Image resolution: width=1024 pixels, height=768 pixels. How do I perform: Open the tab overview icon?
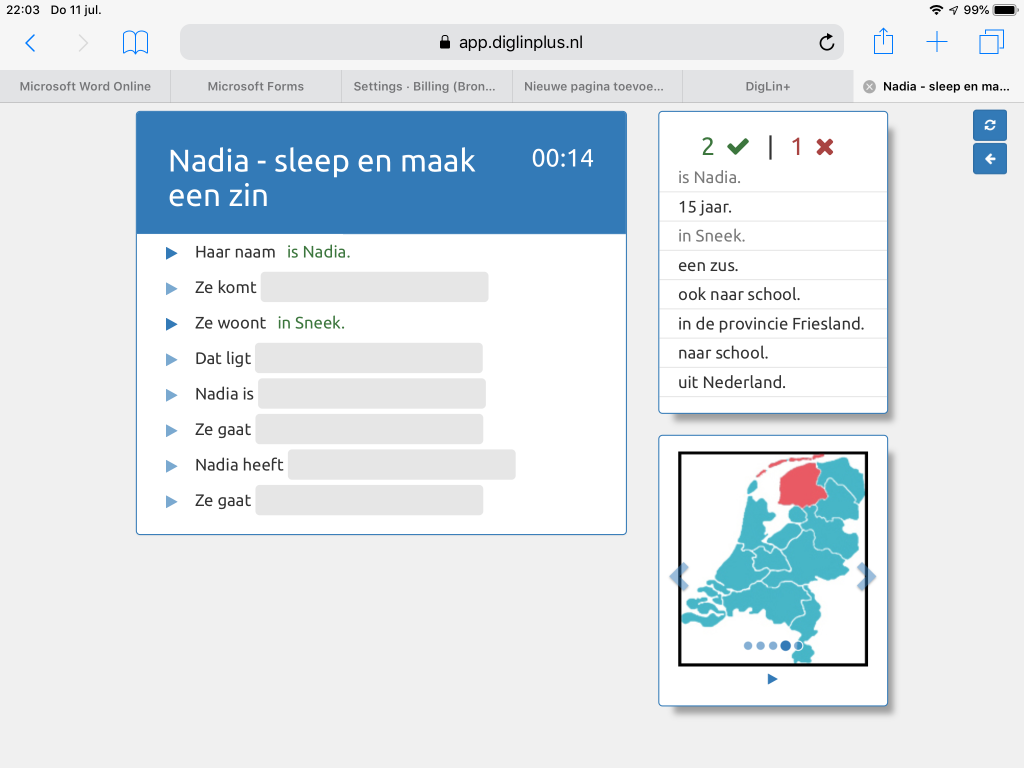[x=991, y=42]
